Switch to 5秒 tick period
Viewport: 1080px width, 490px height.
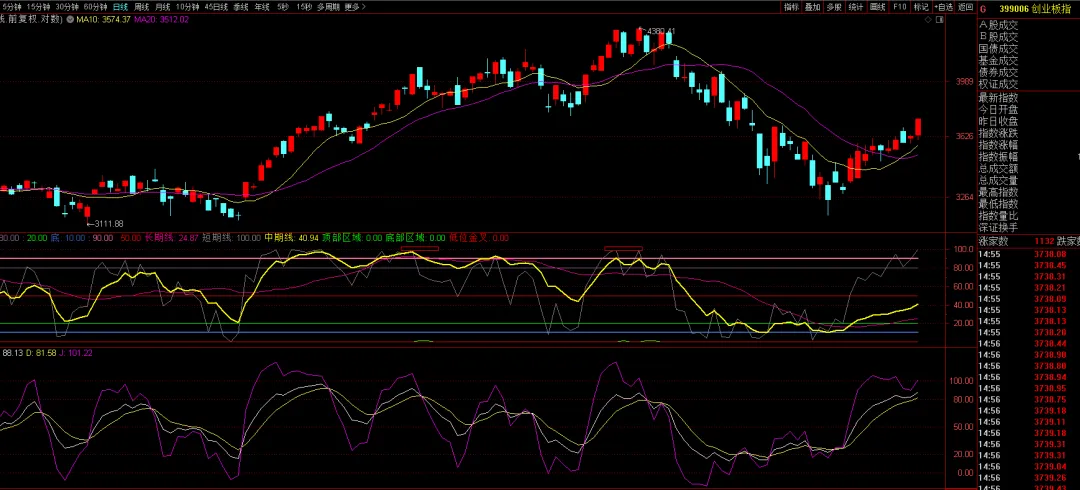[x=282, y=7]
